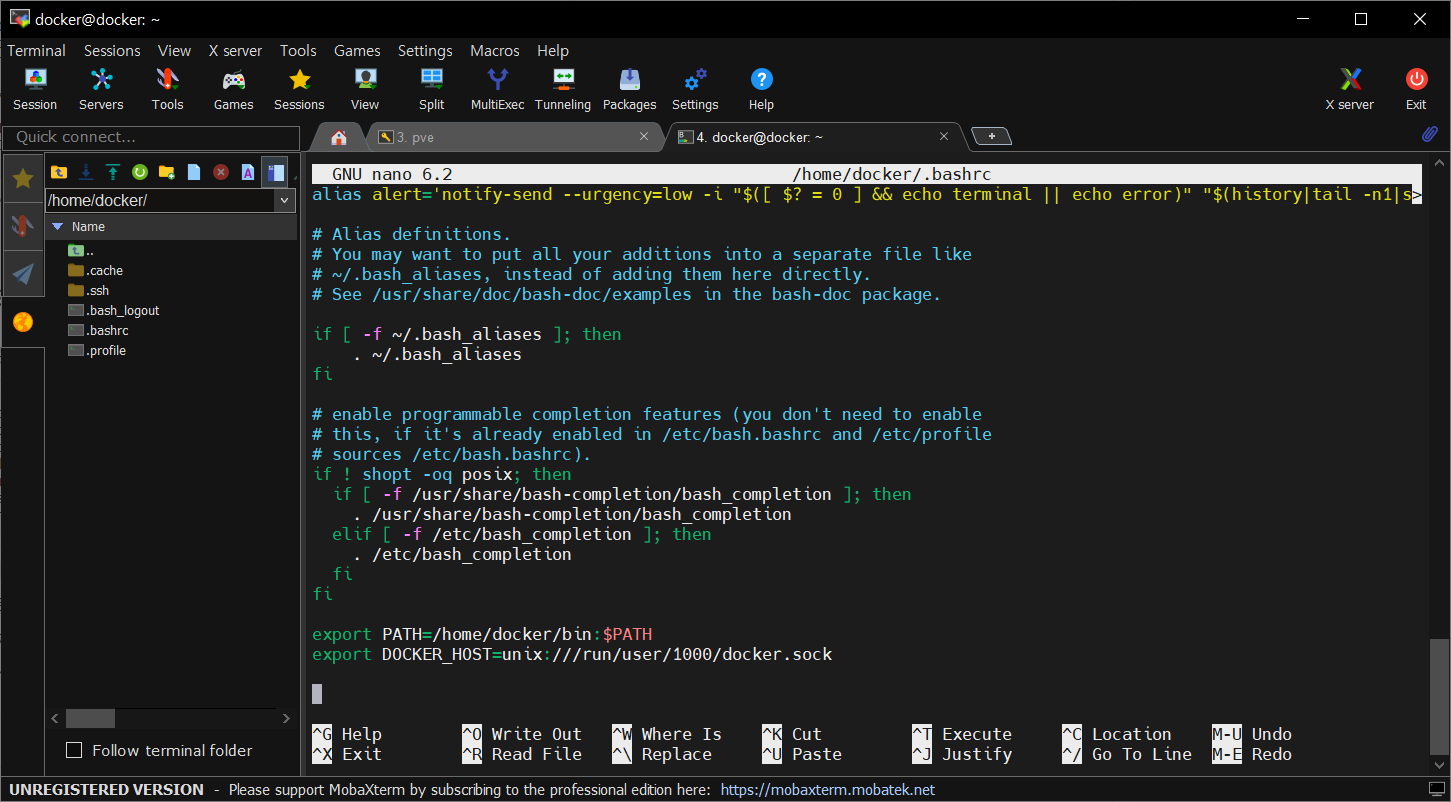Open the paperclip icon beside the tabs
1451x802 pixels.
pyautogui.click(x=1429, y=134)
